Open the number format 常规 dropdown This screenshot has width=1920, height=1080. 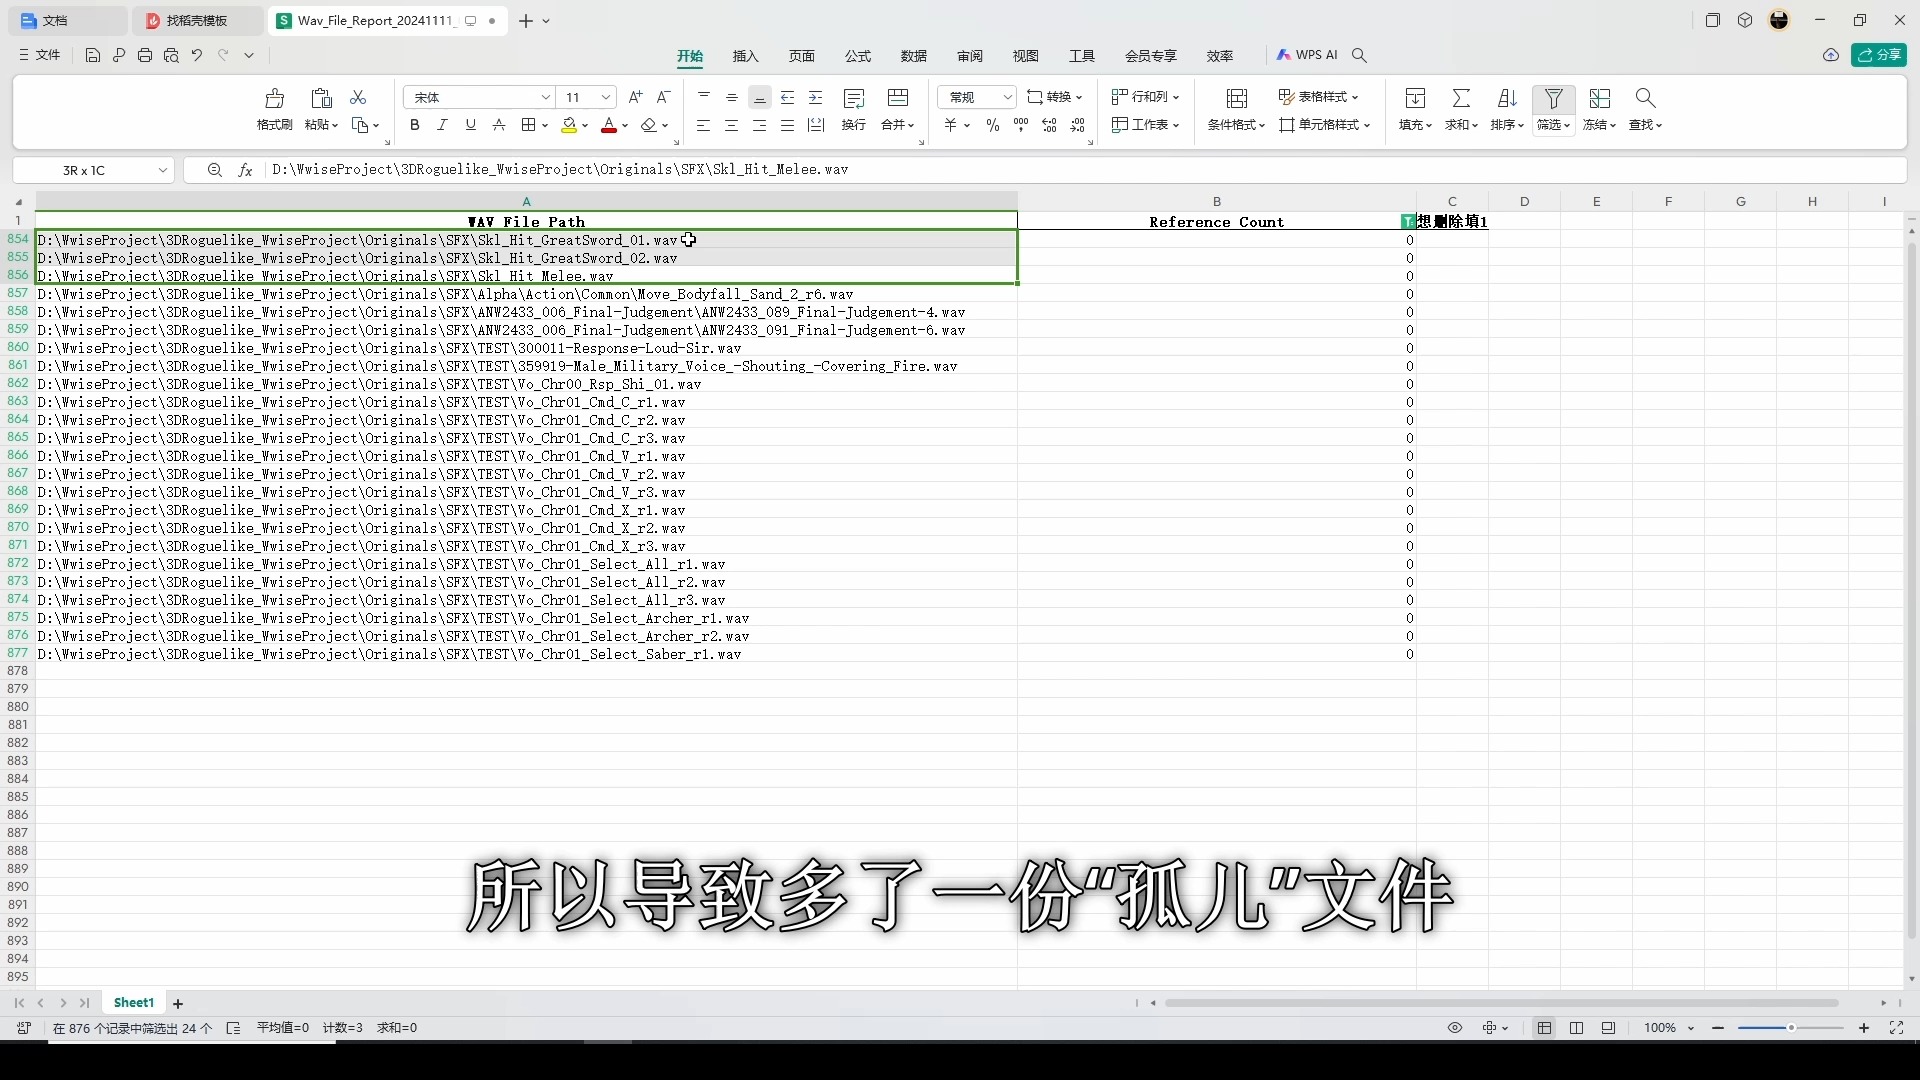[x=1007, y=97]
